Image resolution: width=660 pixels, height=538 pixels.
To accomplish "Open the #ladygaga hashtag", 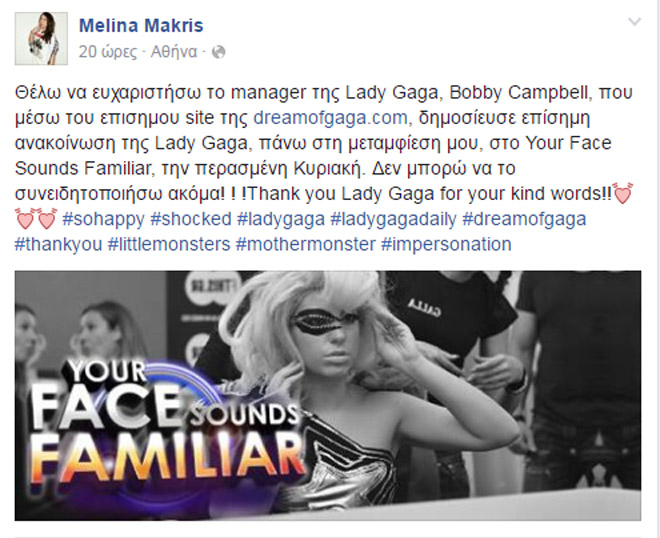I will pos(281,219).
